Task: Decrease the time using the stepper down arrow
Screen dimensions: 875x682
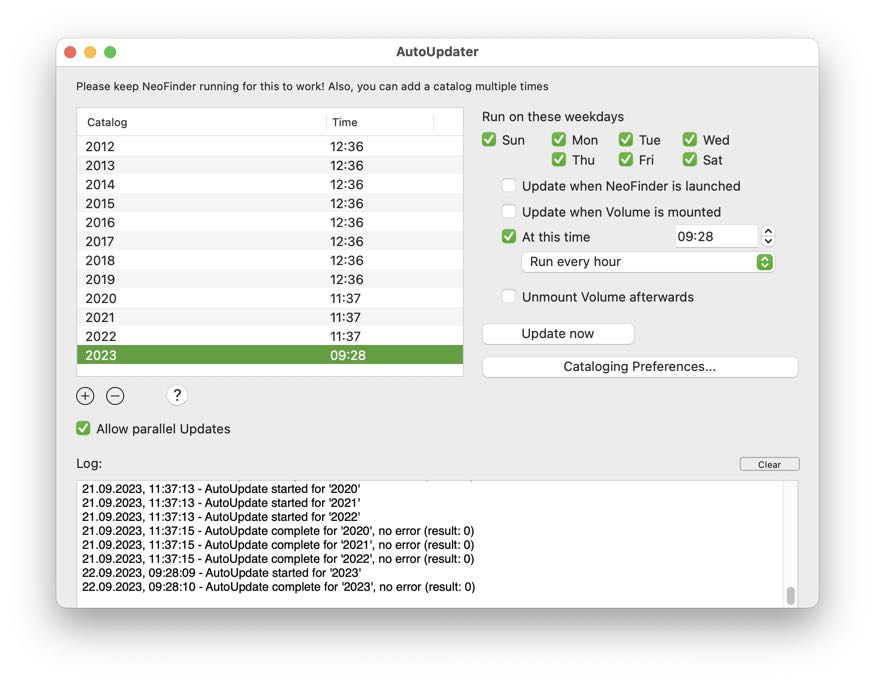Action: (768, 241)
